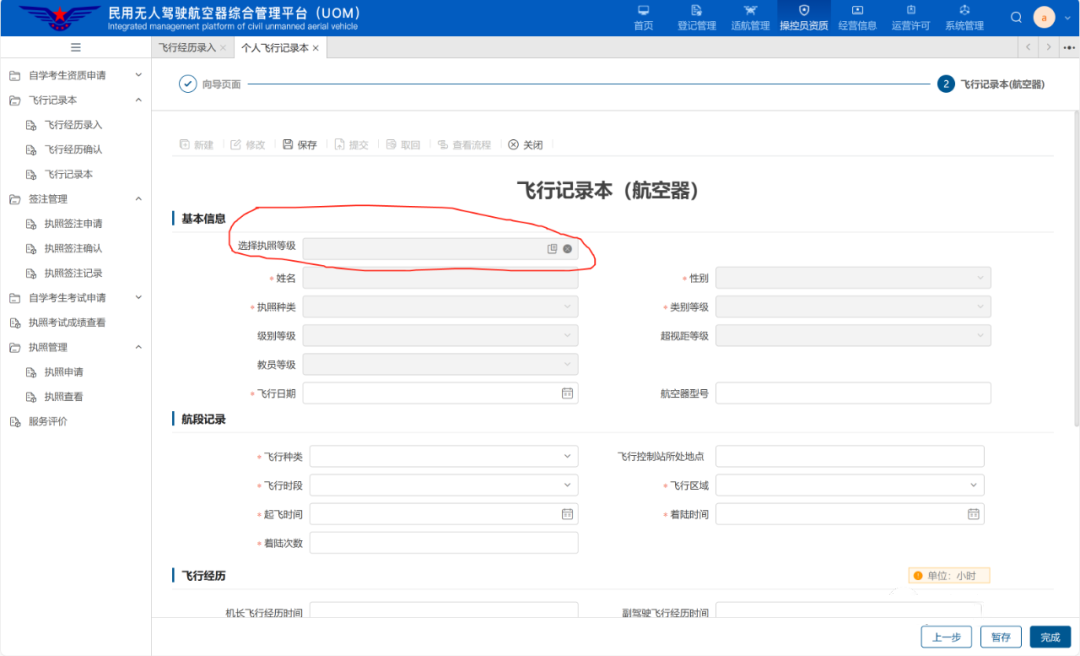Click the 保存 toolbar button
The height and width of the screenshot is (656, 1080).
(300, 145)
